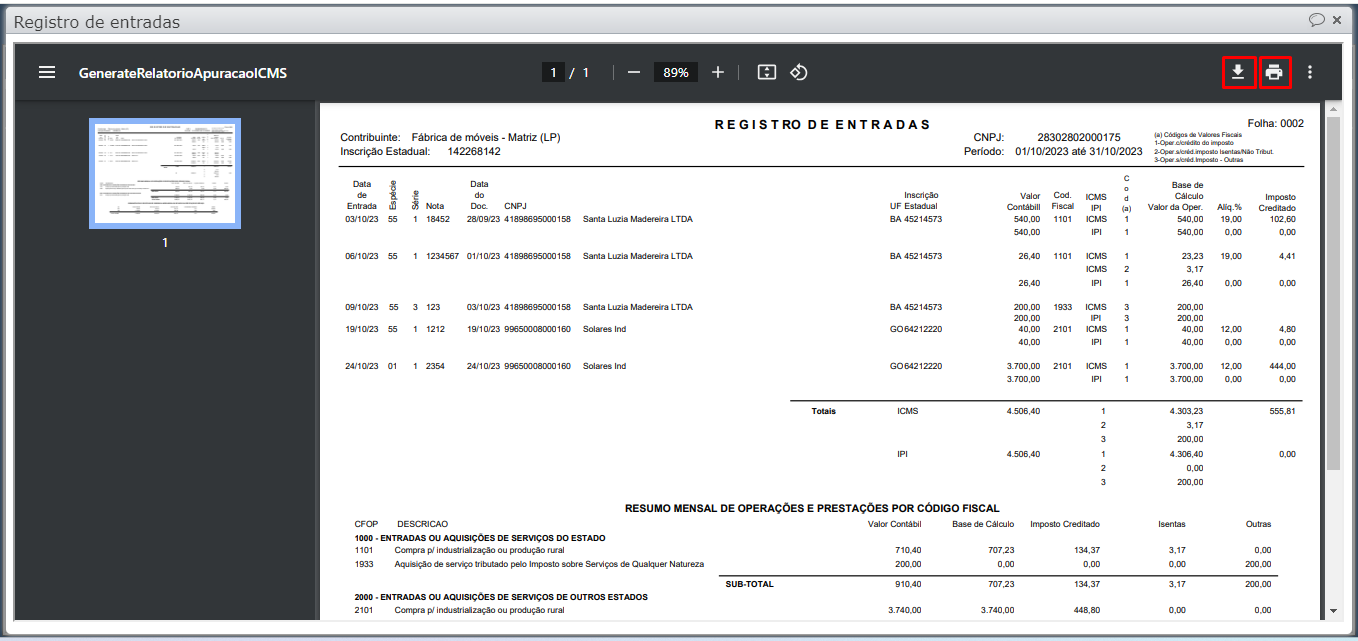This screenshot has height=641, width=1358.
Task: Click Inscrição Estadual value 142268142
Action: pos(474,151)
